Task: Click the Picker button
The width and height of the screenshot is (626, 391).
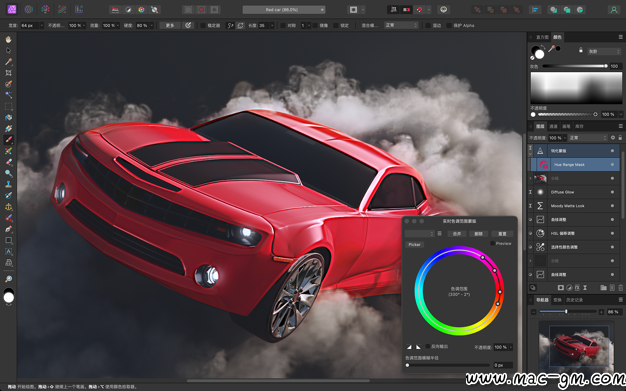Action: pos(414,244)
